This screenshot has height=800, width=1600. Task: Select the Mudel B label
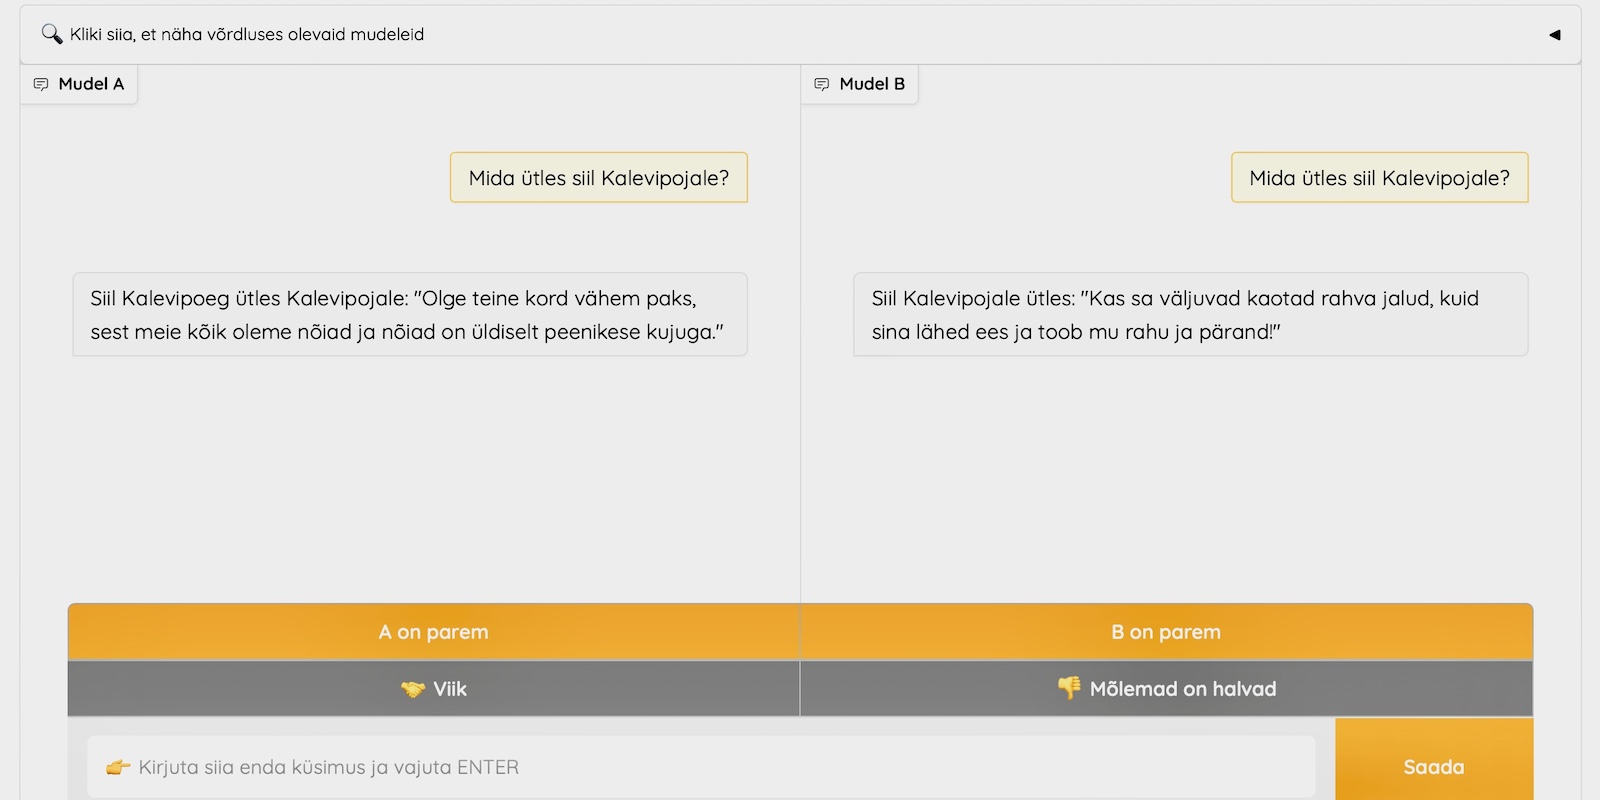[x=872, y=84]
